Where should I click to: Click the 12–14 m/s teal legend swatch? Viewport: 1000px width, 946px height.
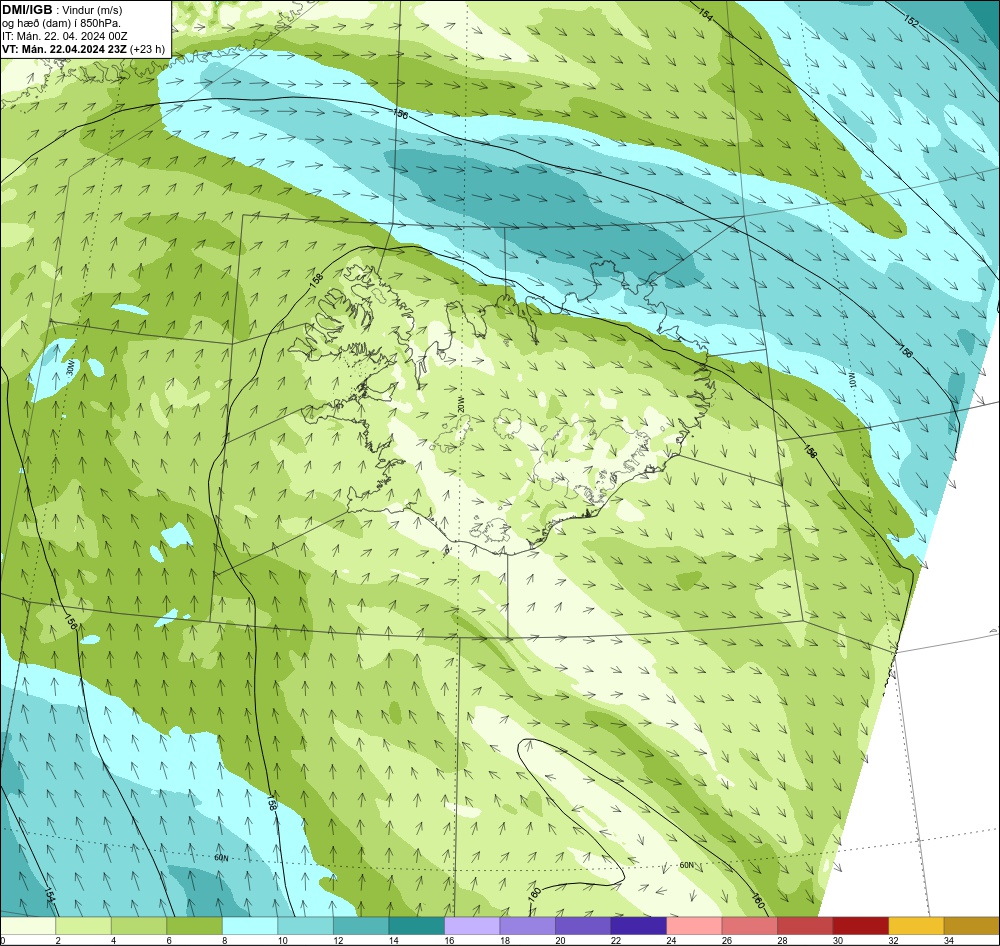click(x=361, y=926)
